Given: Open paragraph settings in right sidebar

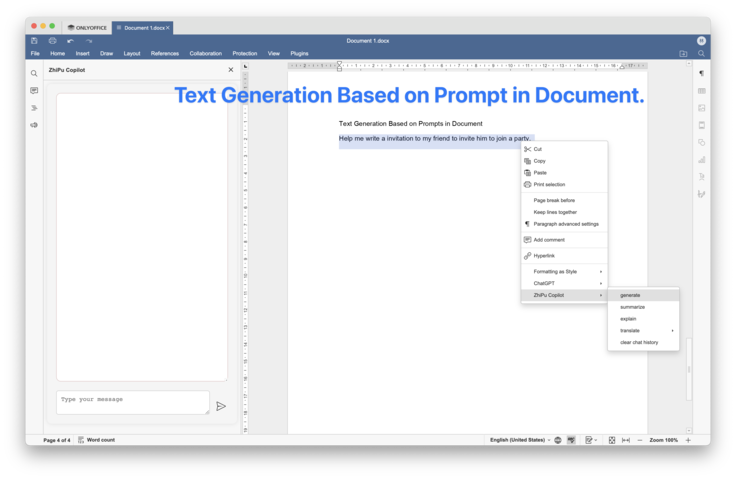Looking at the screenshot, I should 701,74.
